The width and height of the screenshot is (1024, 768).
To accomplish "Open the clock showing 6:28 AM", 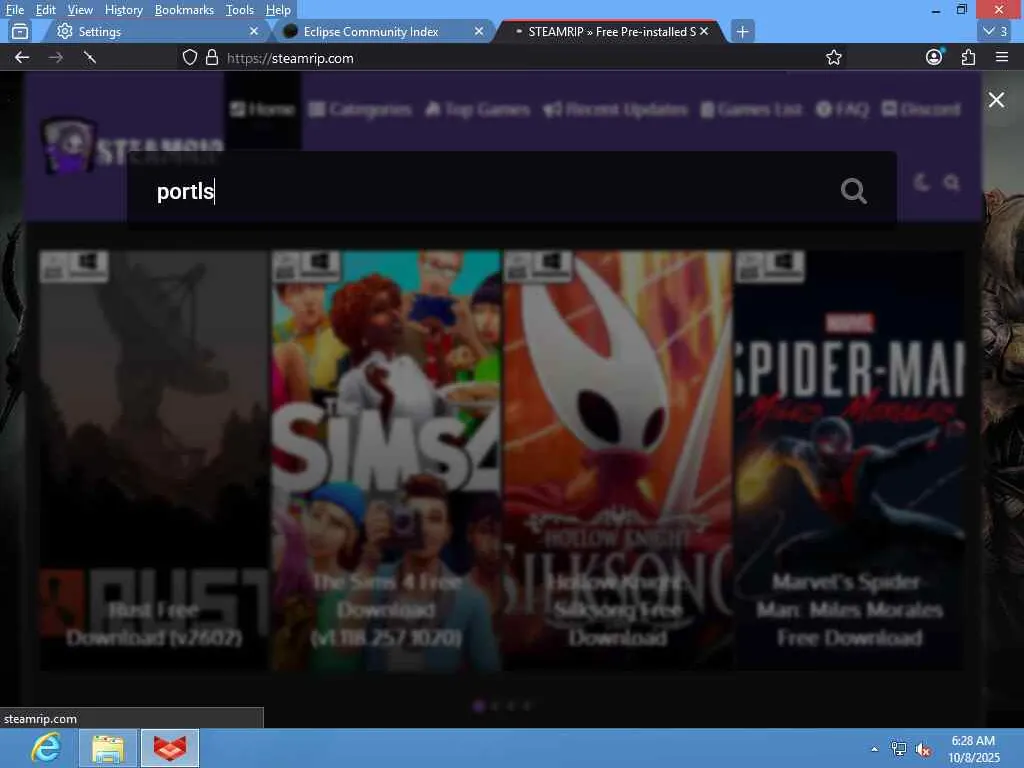I will click(x=974, y=749).
